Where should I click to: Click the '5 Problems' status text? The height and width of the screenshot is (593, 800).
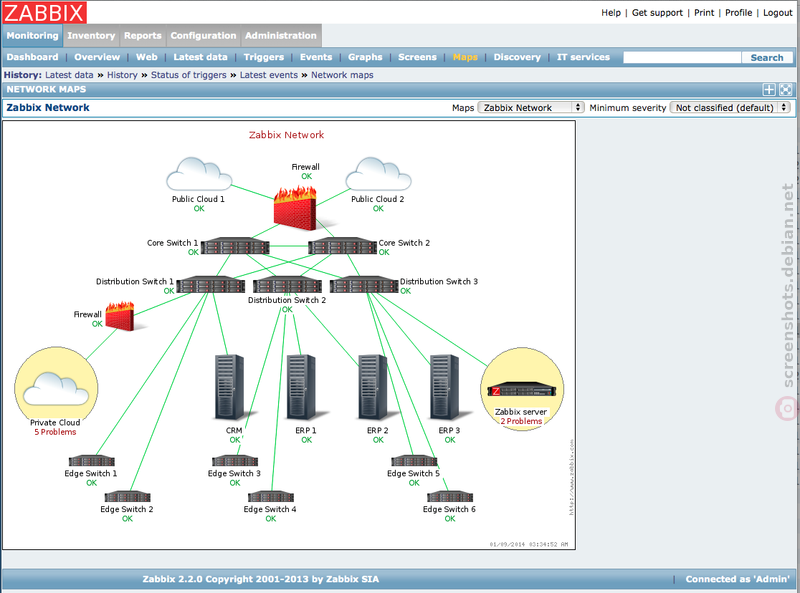[x=56, y=432]
